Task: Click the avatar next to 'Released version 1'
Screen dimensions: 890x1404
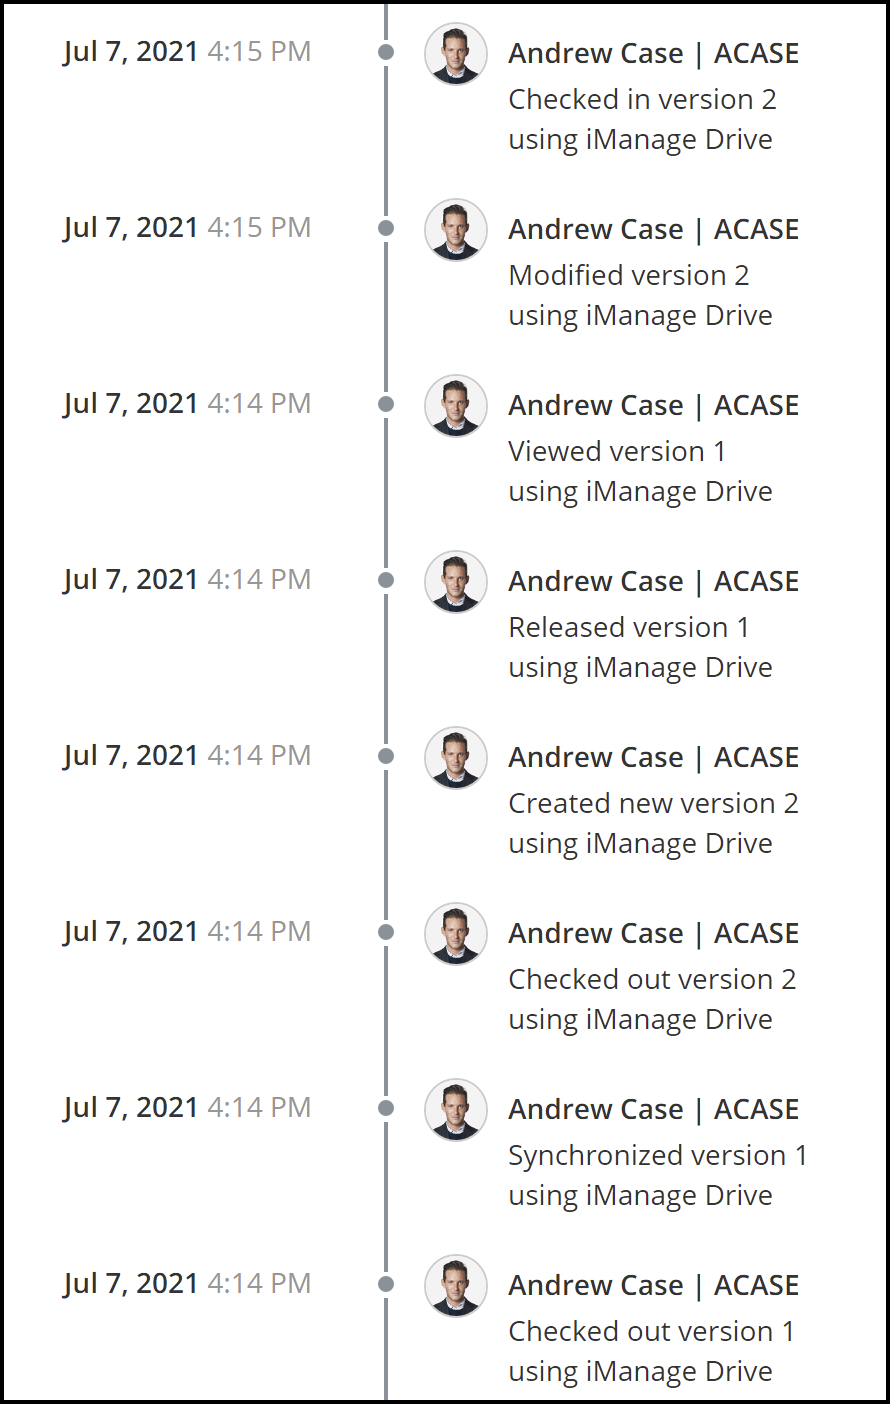Action: click(x=455, y=582)
